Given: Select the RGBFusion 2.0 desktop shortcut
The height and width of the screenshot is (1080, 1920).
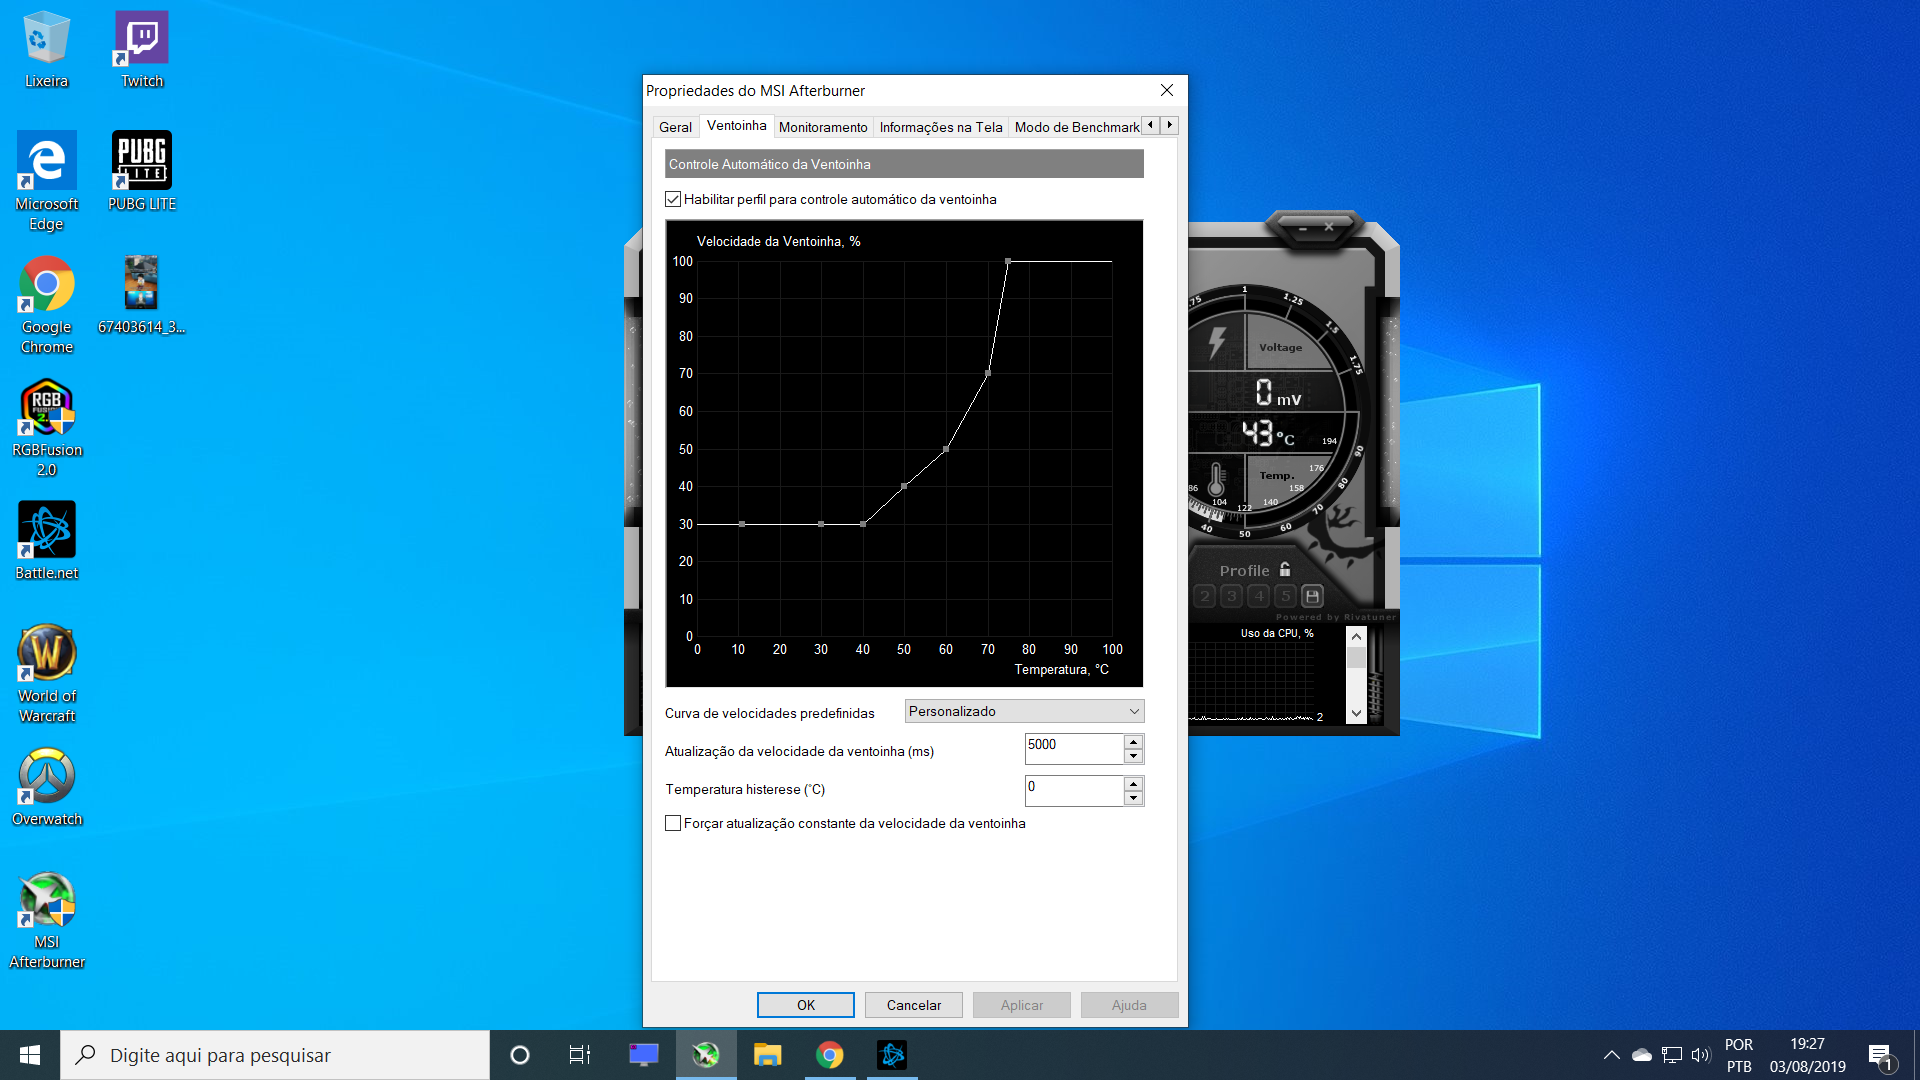Looking at the screenshot, I should 46,428.
